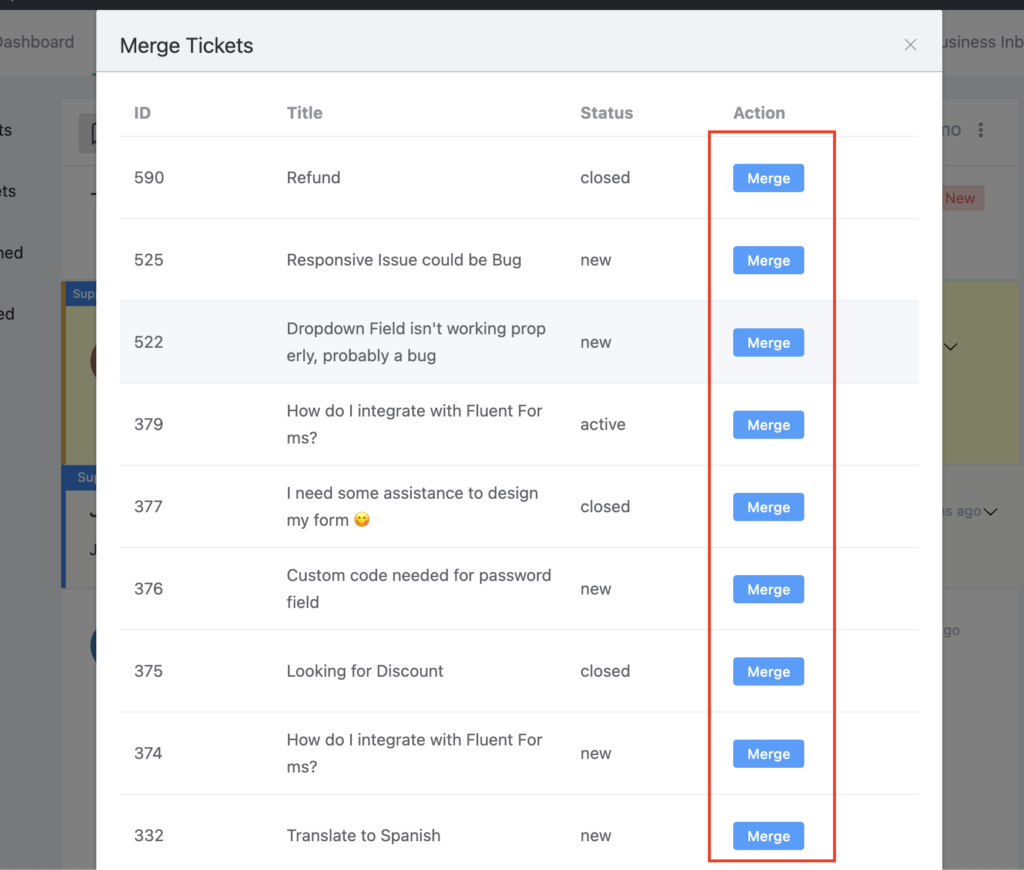Image resolution: width=1024 pixels, height=870 pixels.
Task: Click the 'closed' status of ticket 590
Action: point(605,178)
